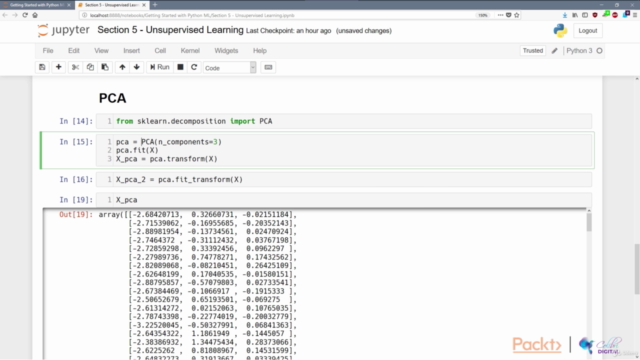This screenshot has height=360, width=640.
Task: Move selected cell up arrow
Action: pyautogui.click(x=122, y=67)
